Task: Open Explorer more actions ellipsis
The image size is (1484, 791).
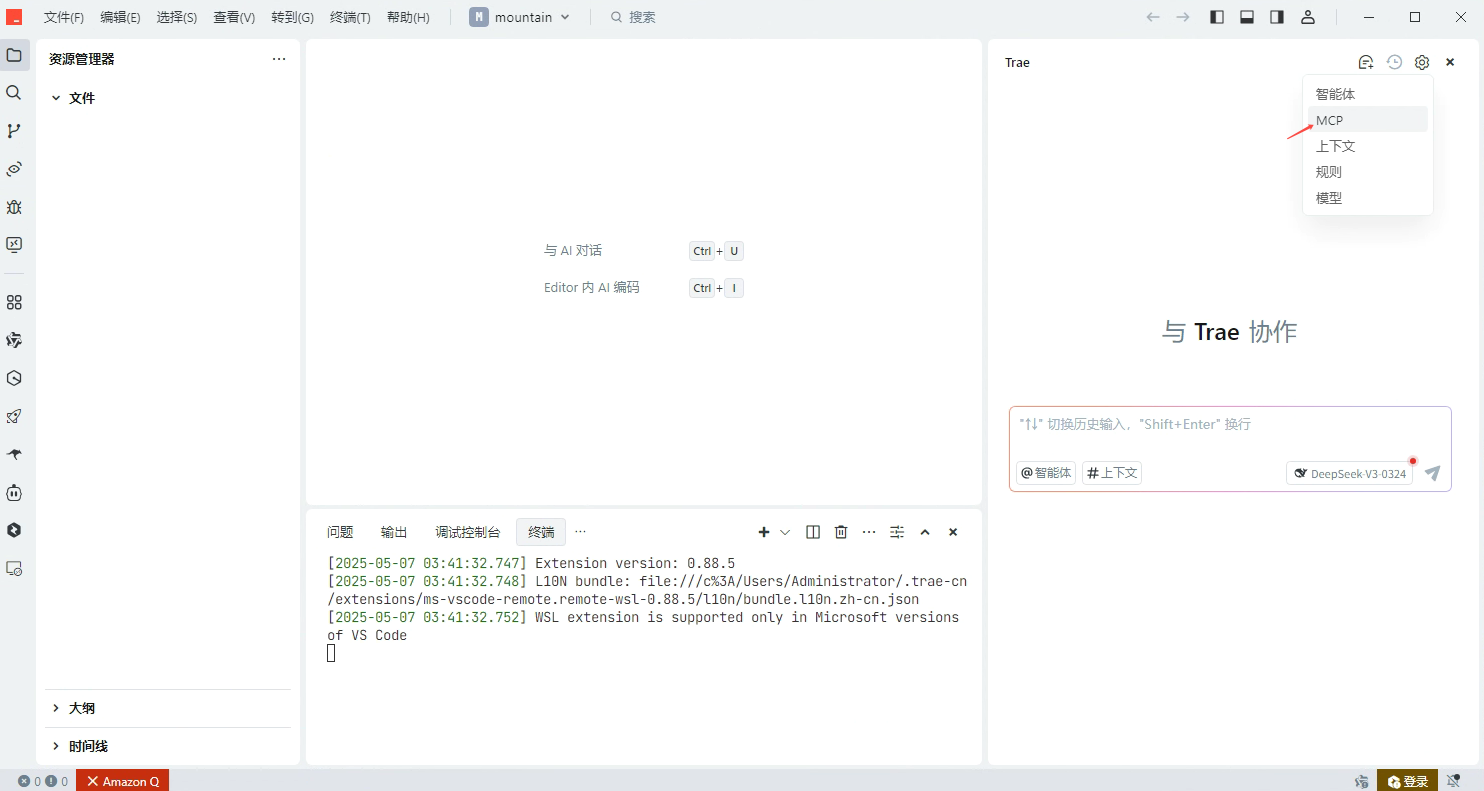Action: tap(279, 59)
